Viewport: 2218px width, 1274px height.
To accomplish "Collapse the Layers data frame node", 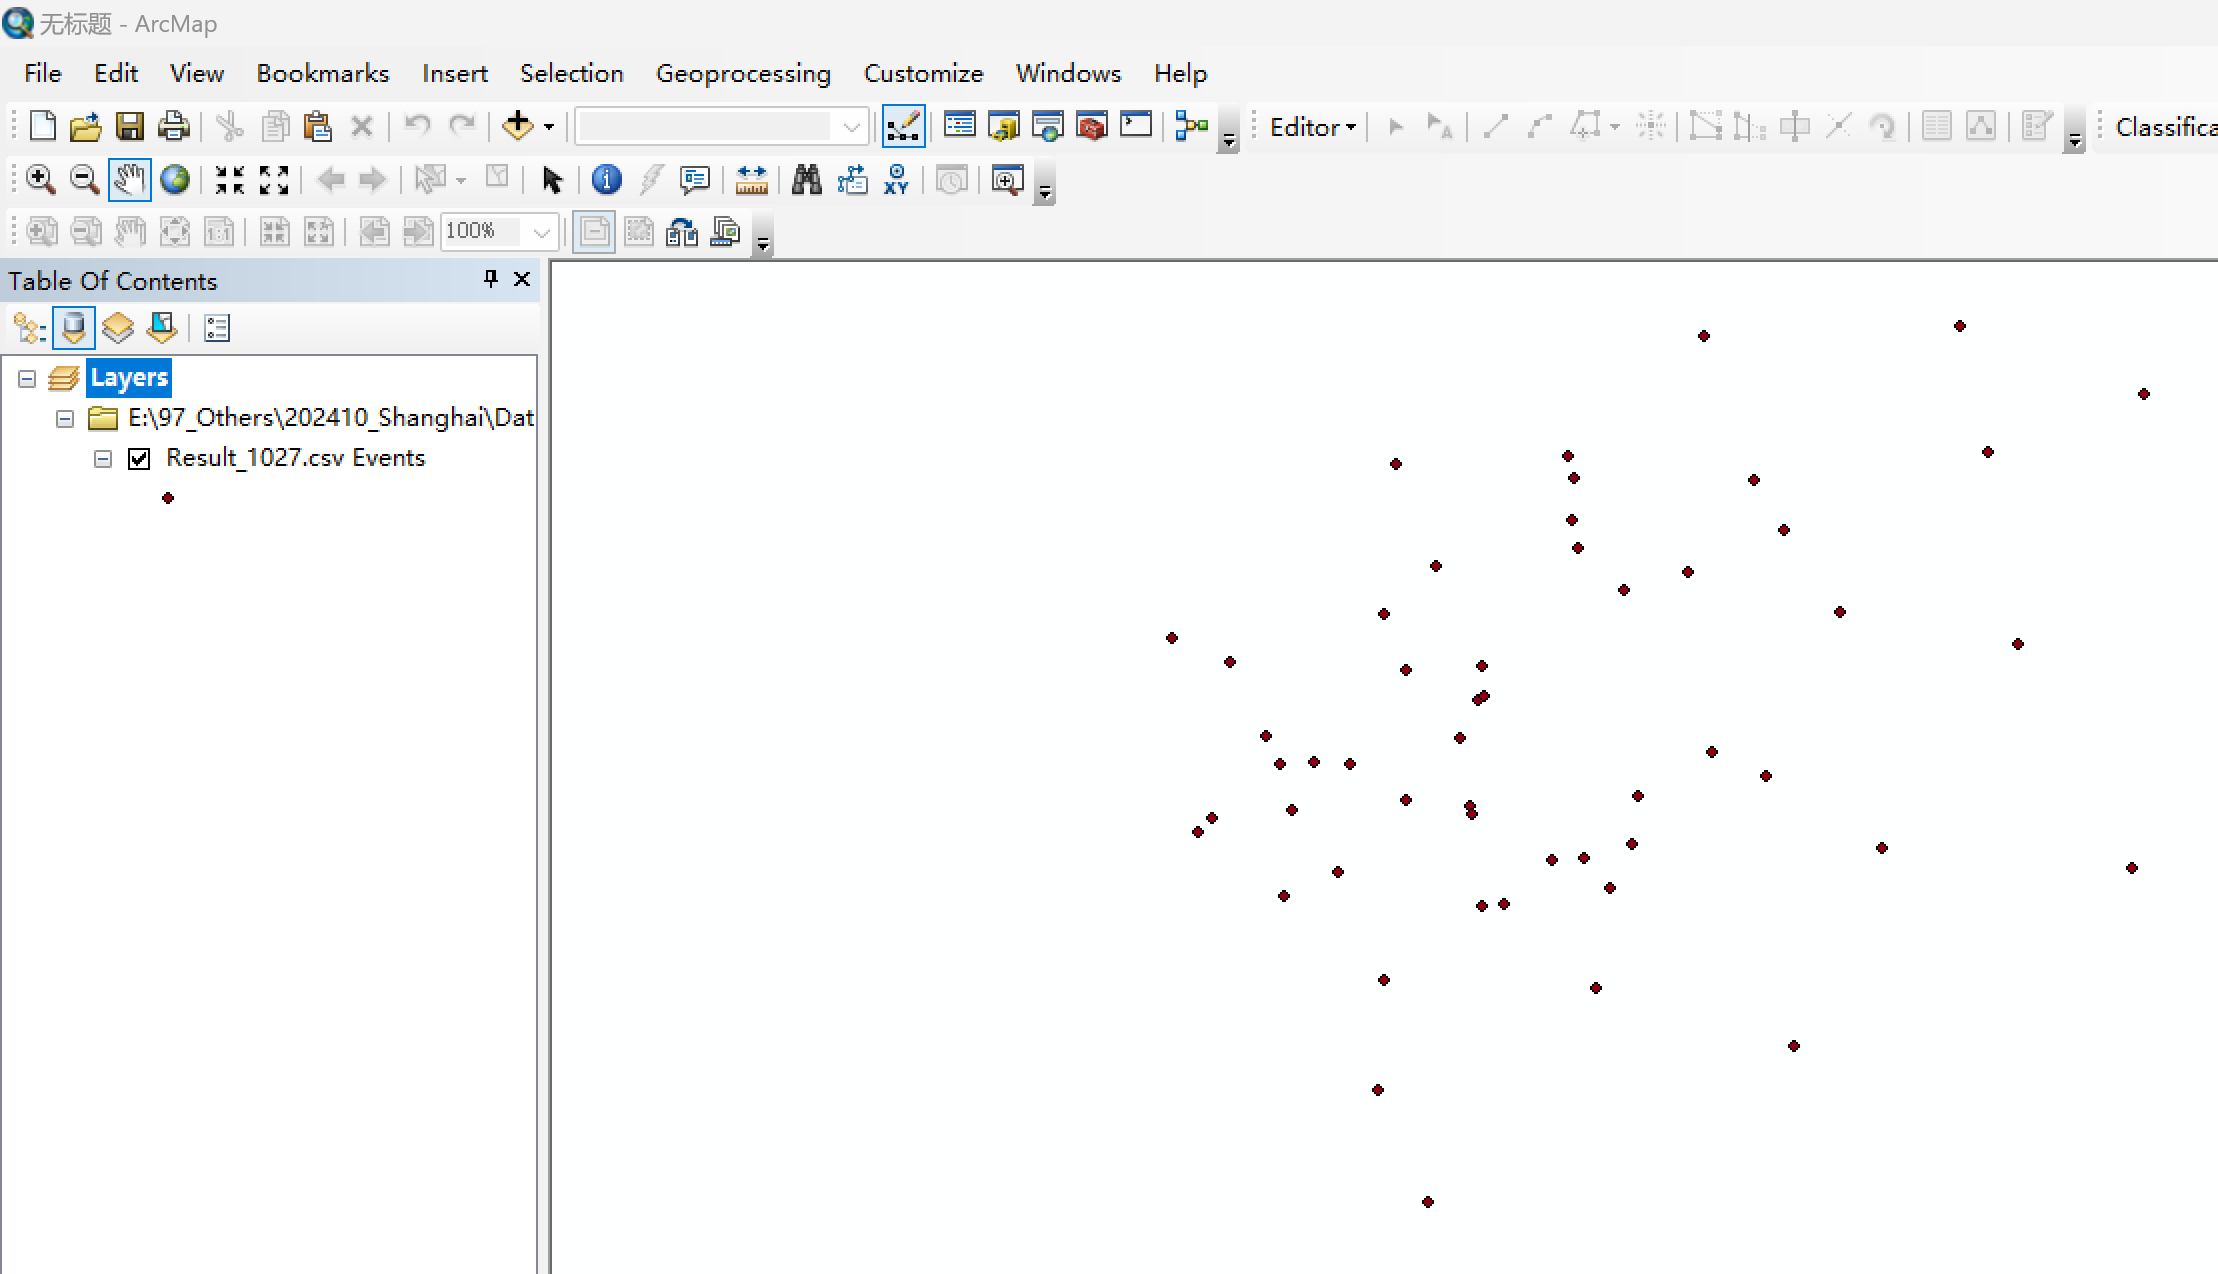I will (x=27, y=379).
